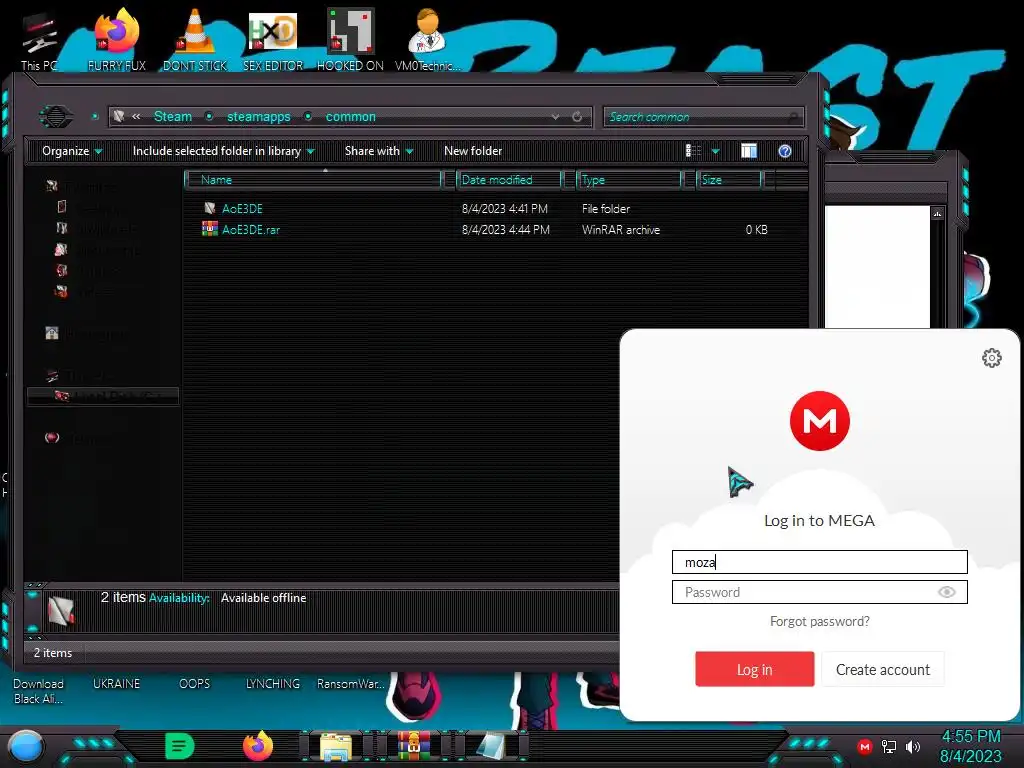
Task: Click the taskbar clock showing 4:55 PM
Action: click(970, 737)
